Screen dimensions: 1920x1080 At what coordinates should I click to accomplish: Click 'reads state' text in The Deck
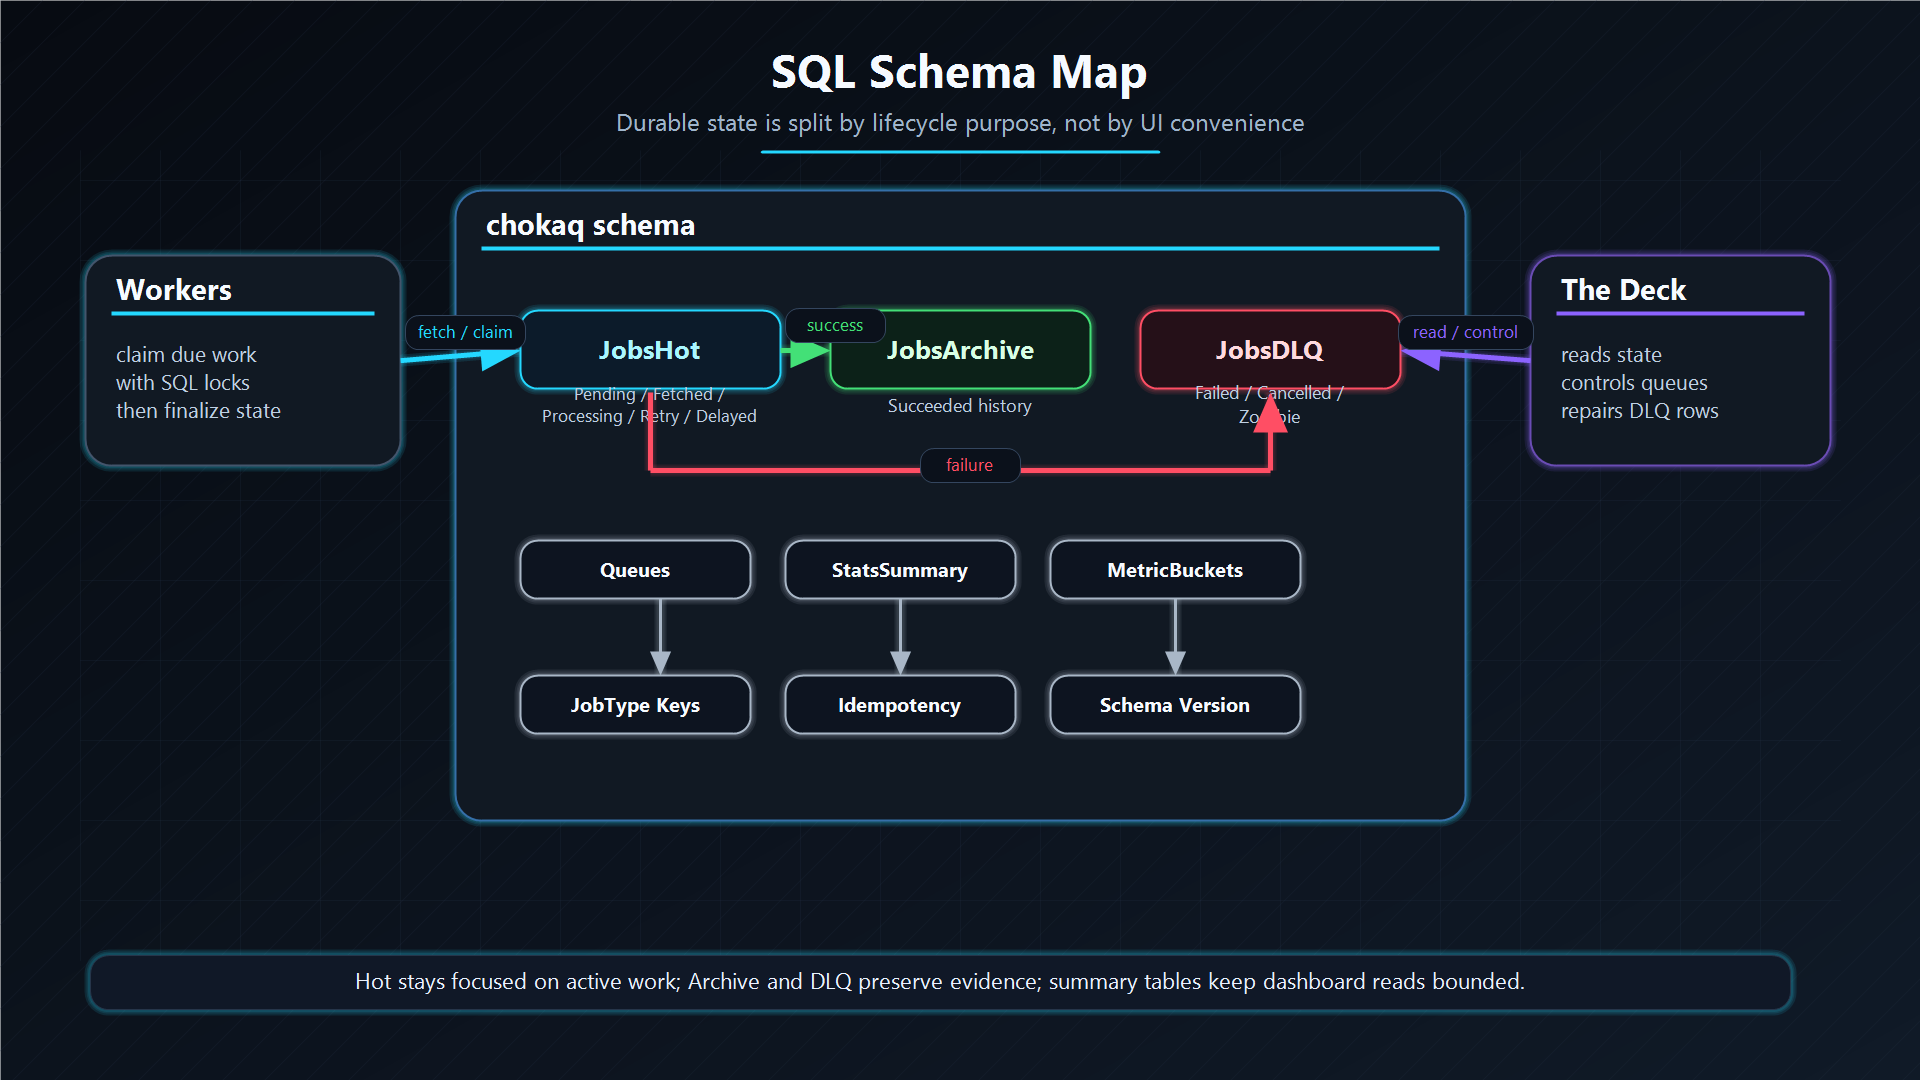(x=1611, y=355)
